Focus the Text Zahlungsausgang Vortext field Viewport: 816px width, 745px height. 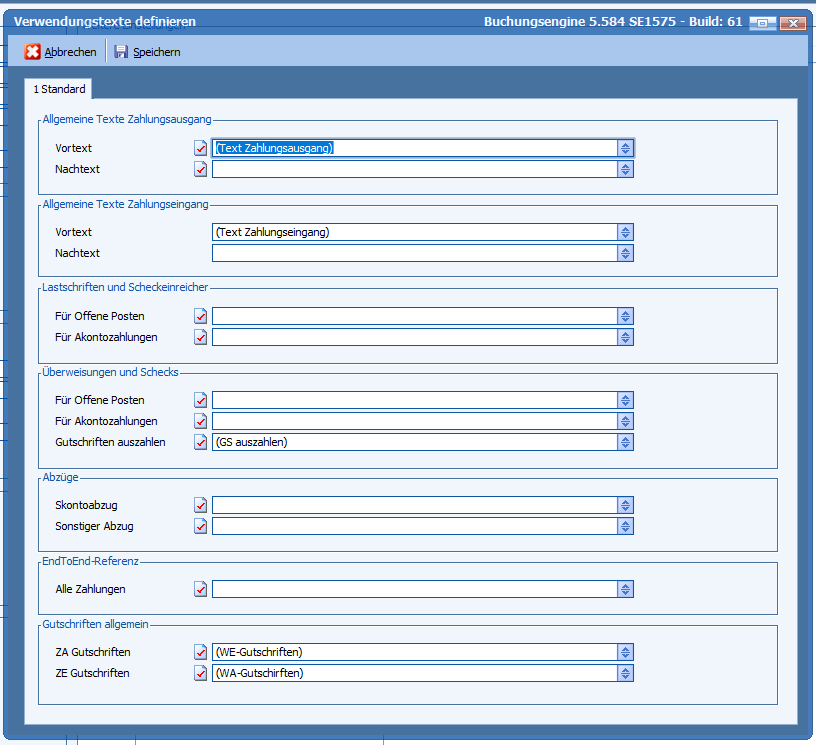point(414,148)
